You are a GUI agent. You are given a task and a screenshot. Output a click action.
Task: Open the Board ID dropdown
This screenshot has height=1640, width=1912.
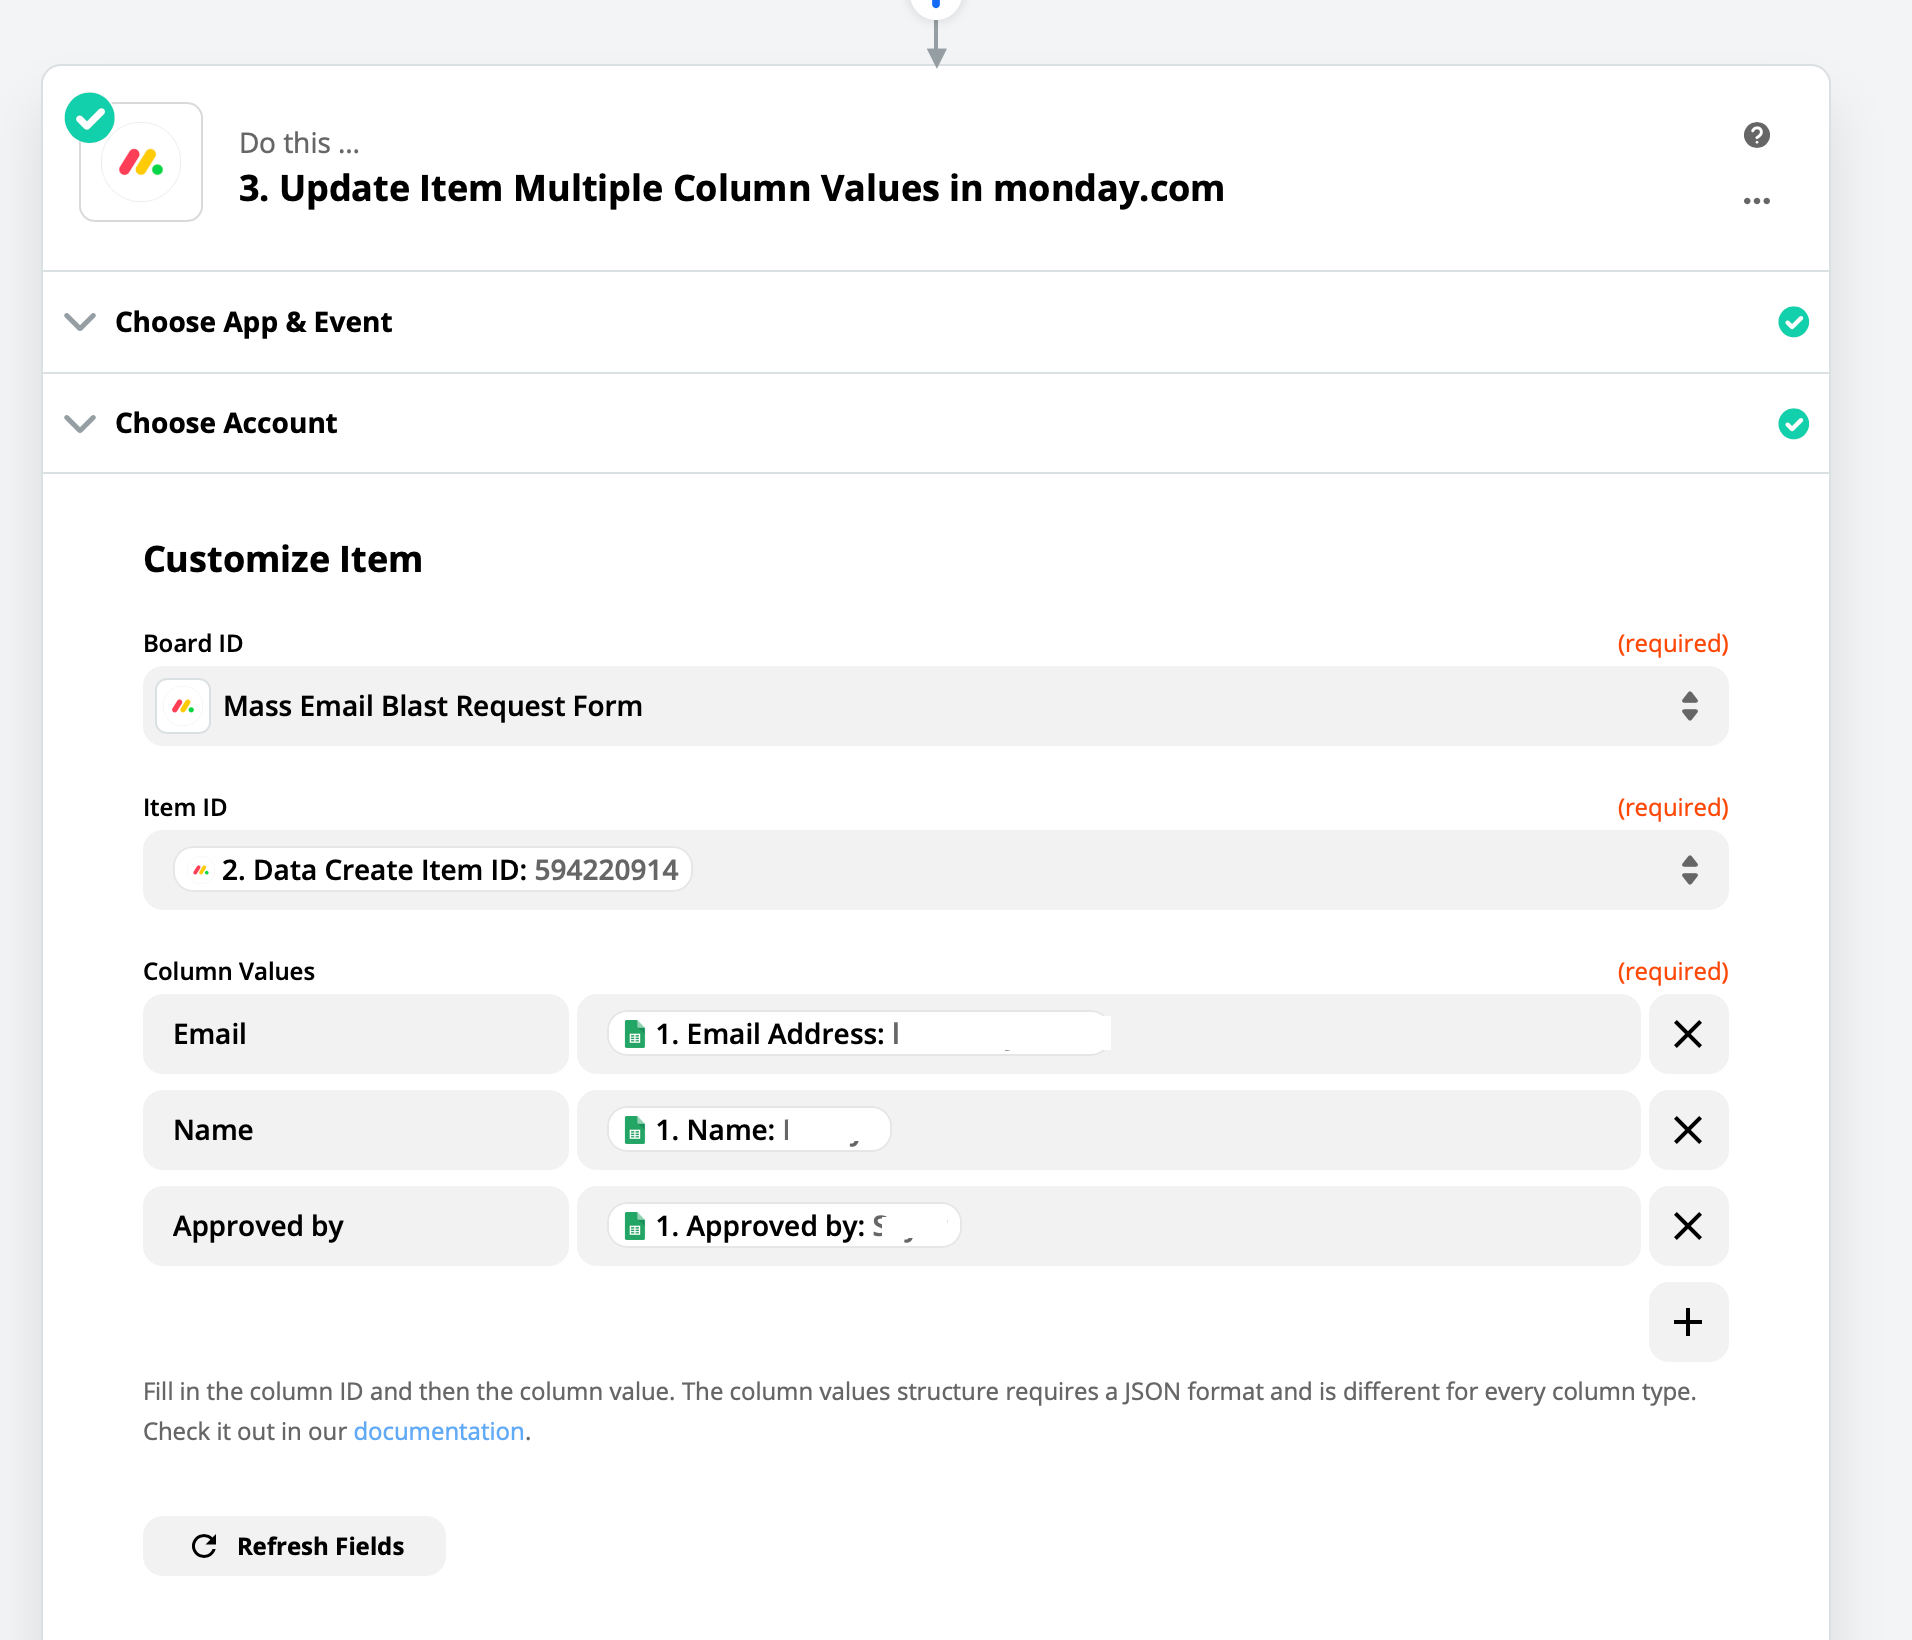point(936,706)
